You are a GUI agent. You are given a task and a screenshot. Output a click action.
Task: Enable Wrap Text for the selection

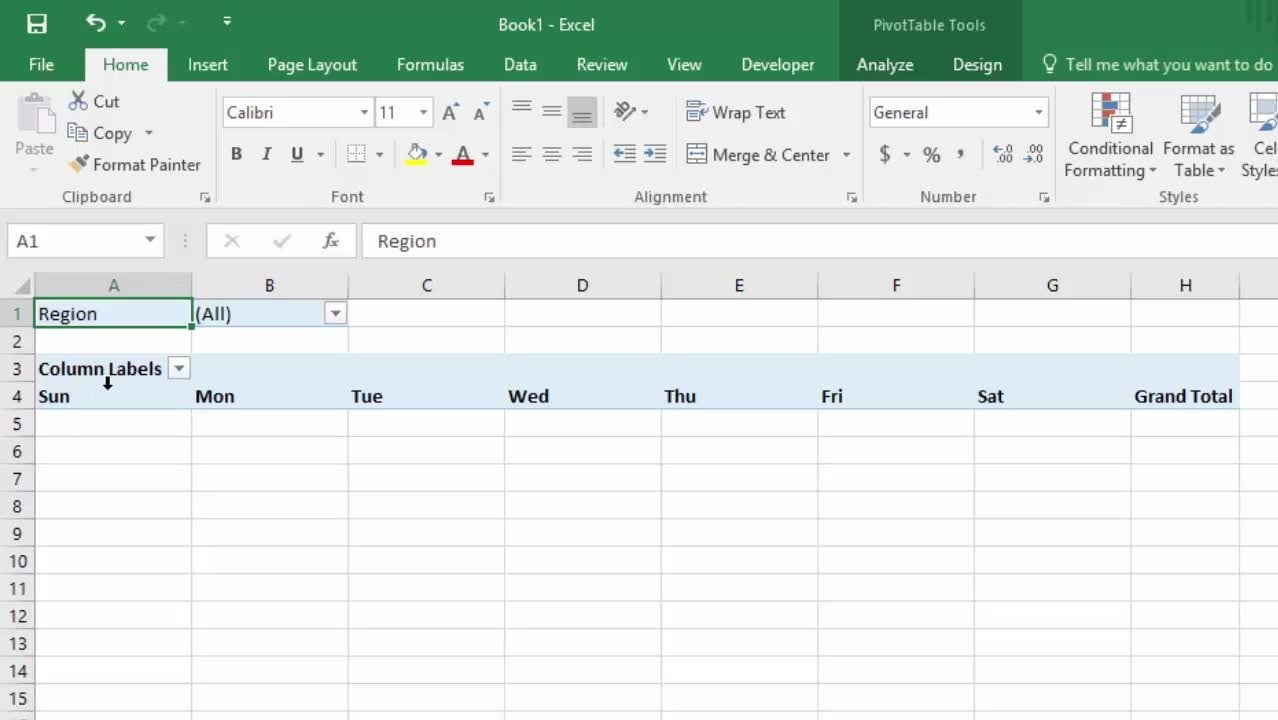[x=736, y=112]
